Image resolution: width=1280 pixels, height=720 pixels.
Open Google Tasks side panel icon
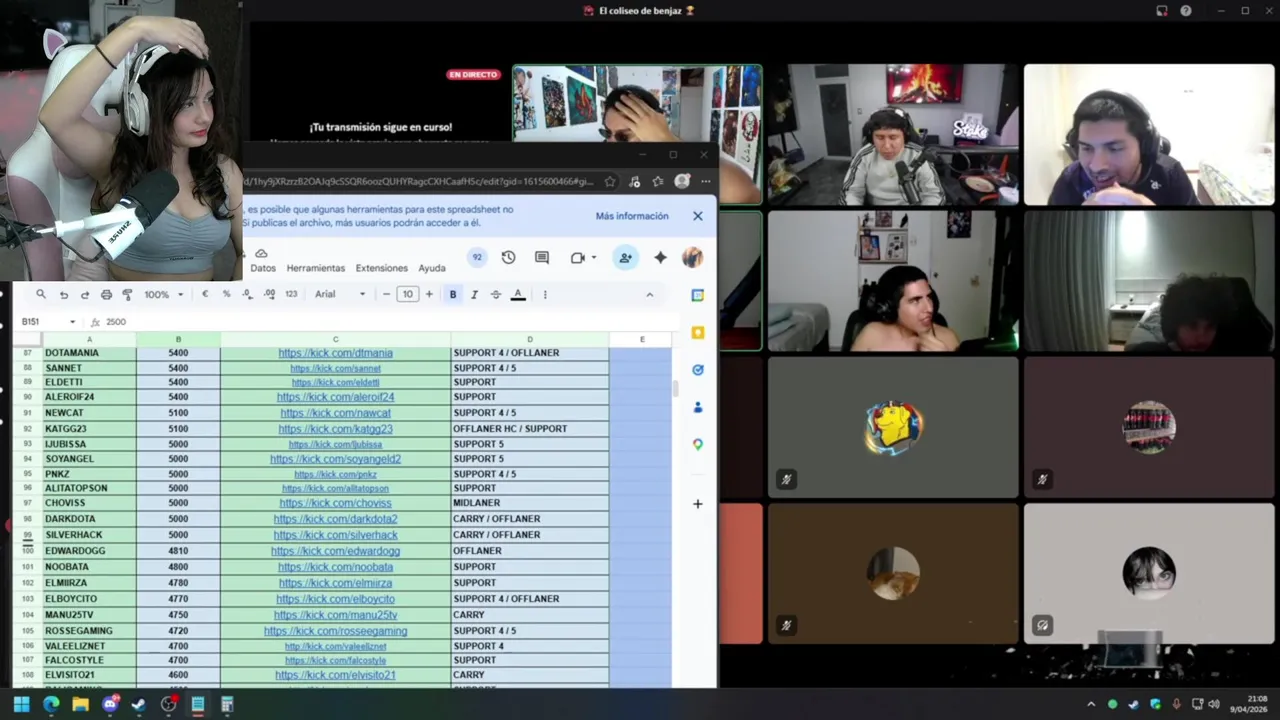point(698,370)
